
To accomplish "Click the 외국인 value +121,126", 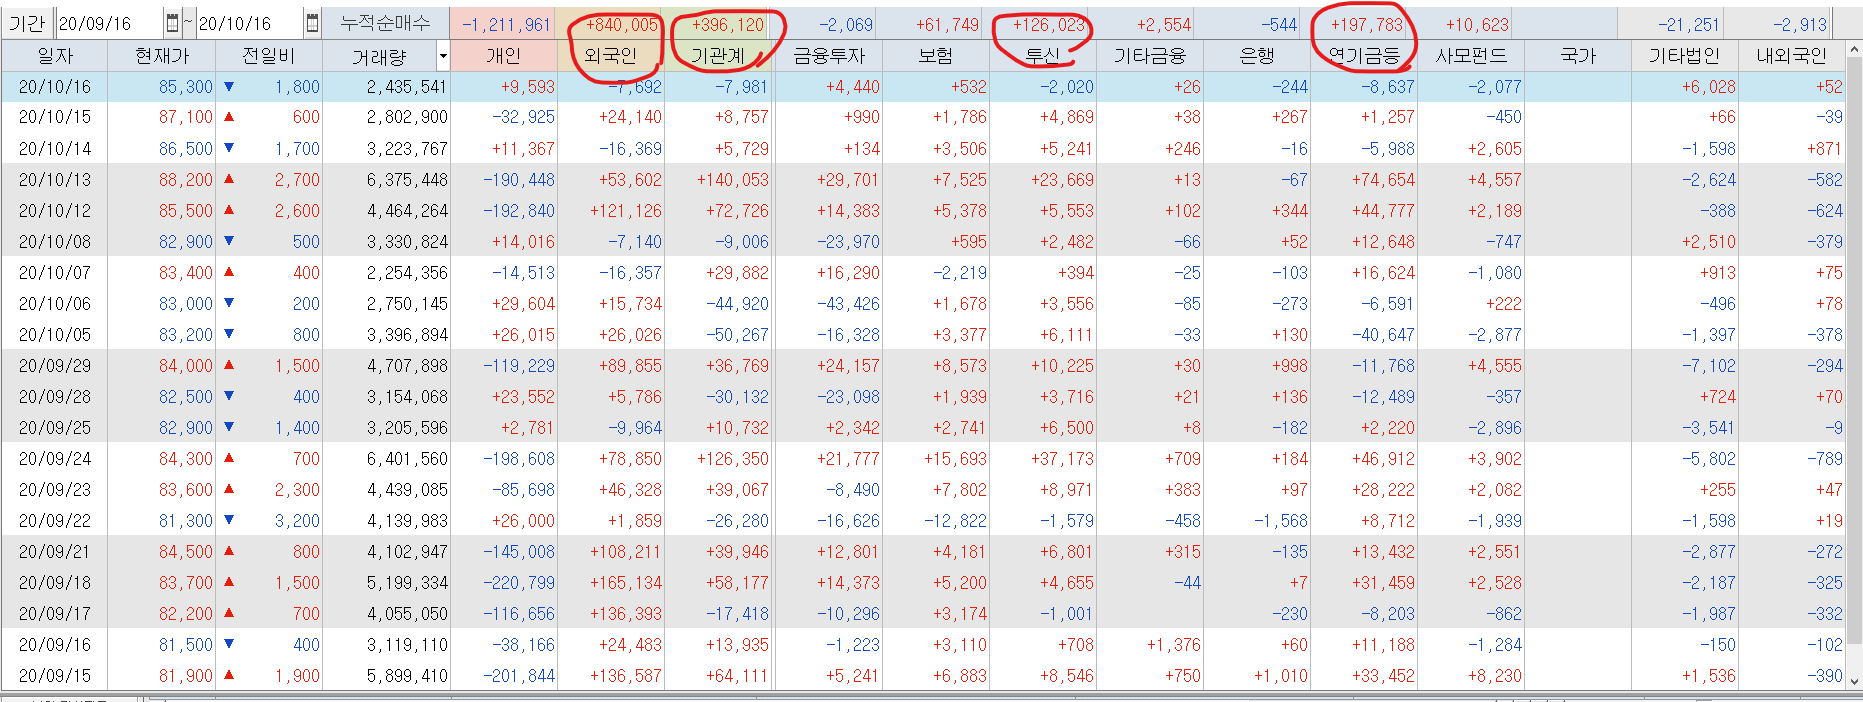I will (x=625, y=211).
